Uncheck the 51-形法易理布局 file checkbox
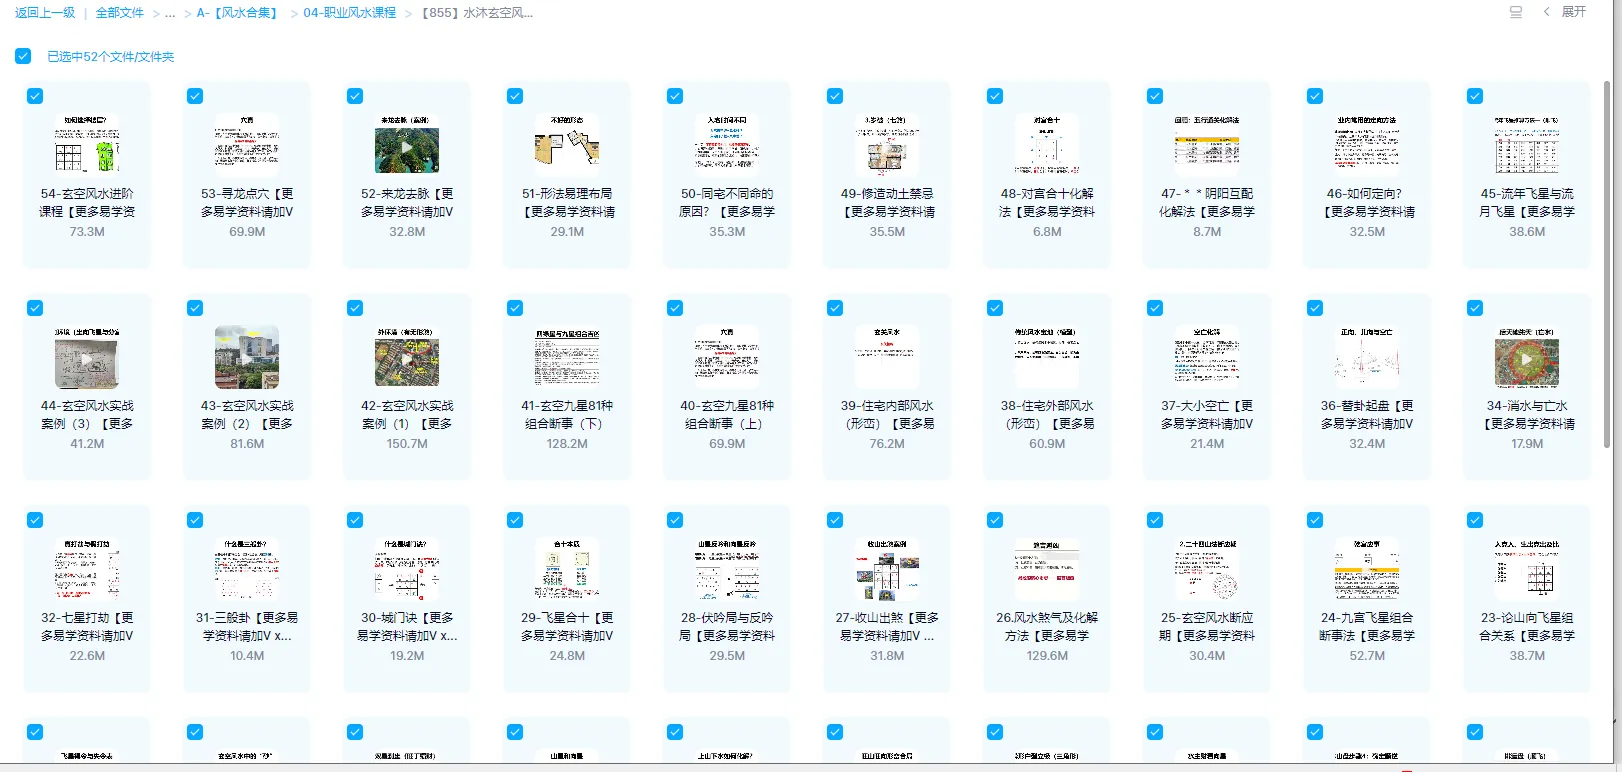 [515, 96]
